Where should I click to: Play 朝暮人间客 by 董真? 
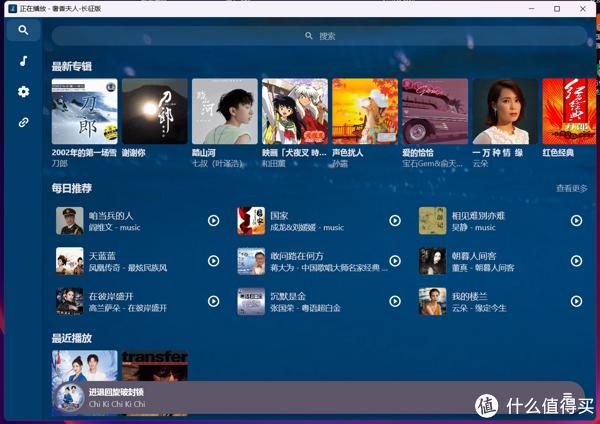click(575, 261)
